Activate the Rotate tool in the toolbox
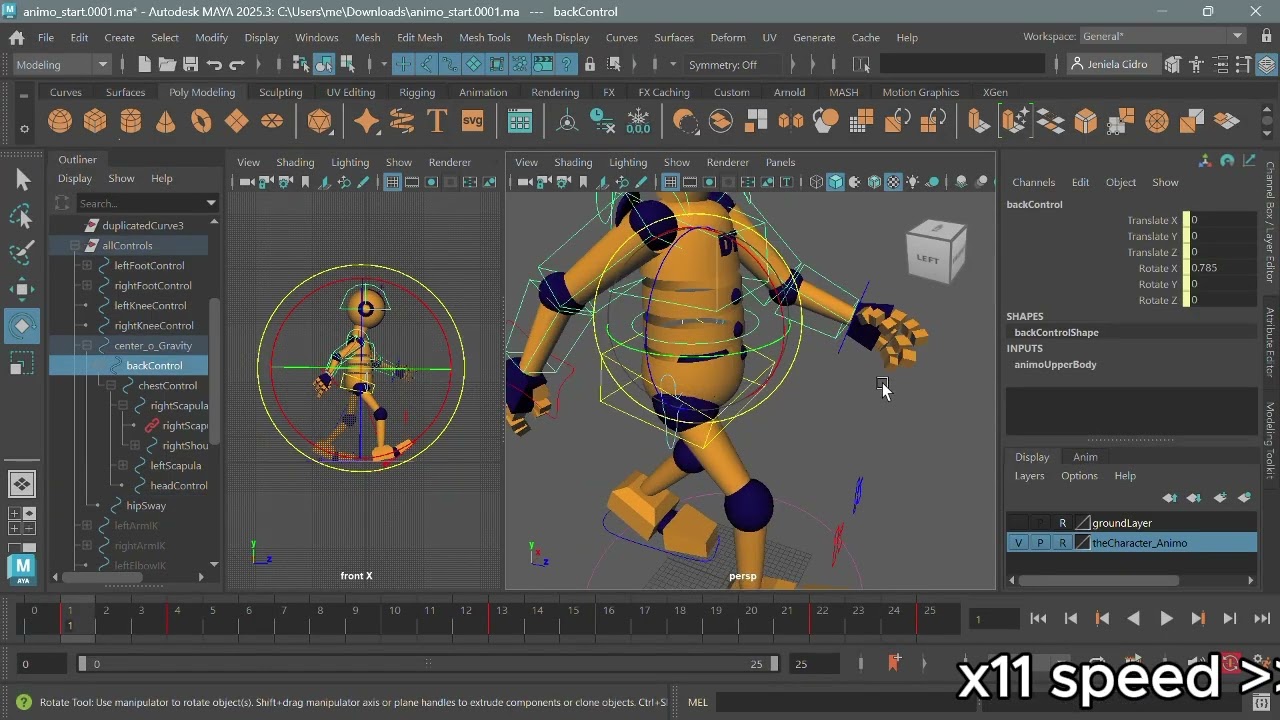Viewport: 1280px width, 720px height. point(22,327)
